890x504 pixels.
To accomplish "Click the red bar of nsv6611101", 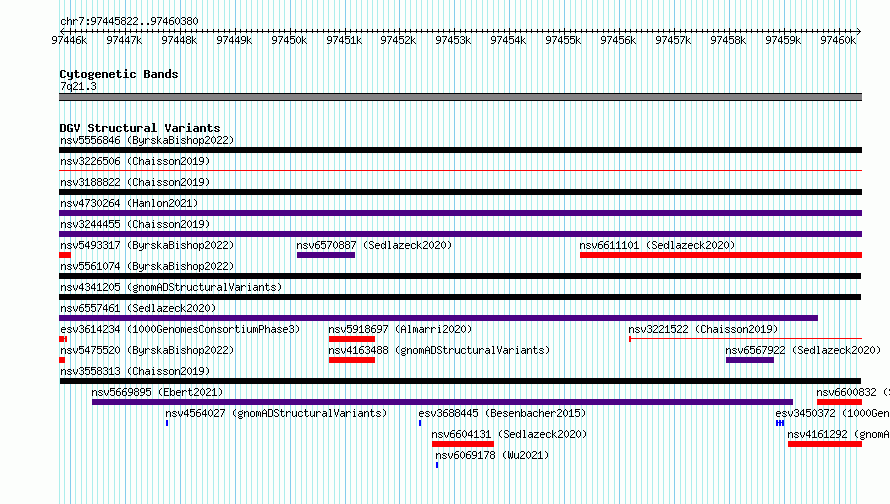I will 721,255.
